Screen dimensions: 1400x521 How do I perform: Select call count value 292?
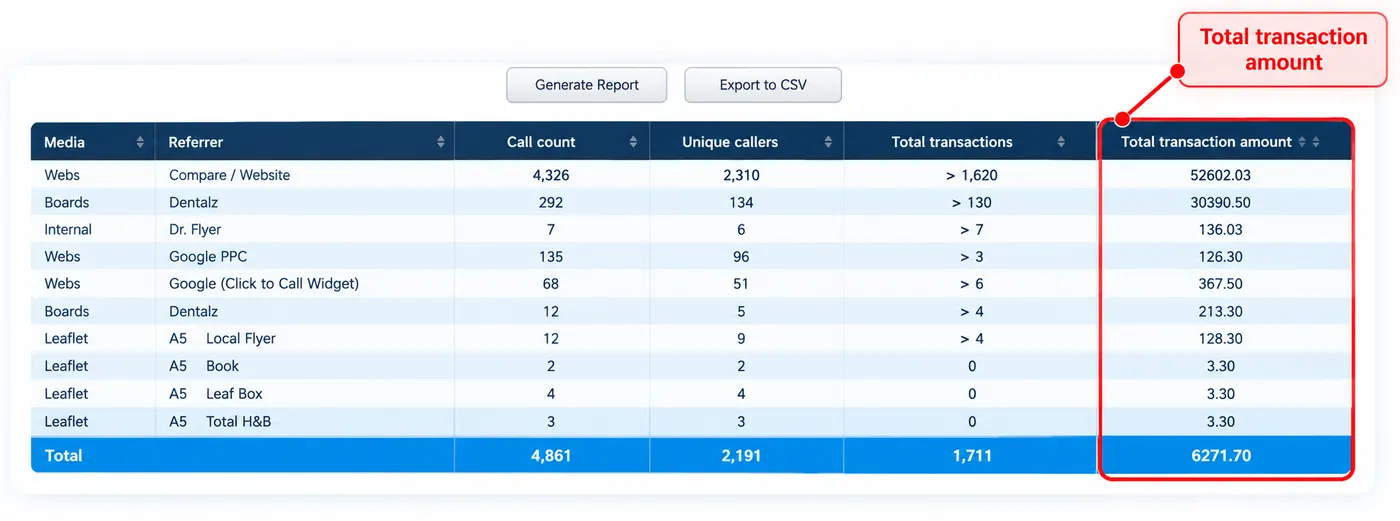click(551, 202)
